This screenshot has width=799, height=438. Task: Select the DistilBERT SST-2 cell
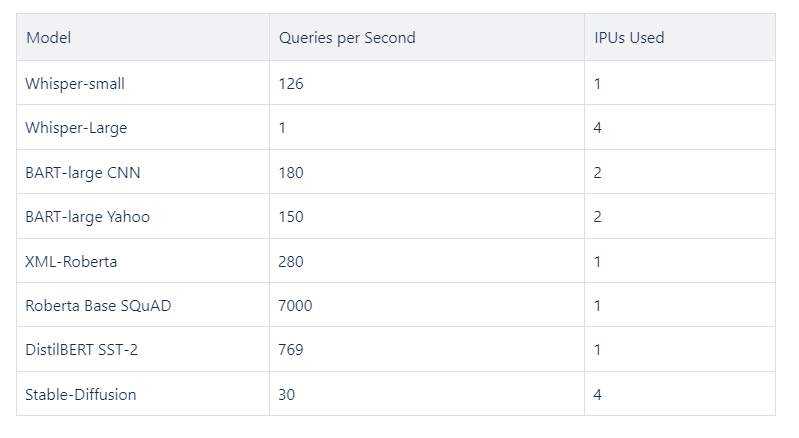click(86, 350)
